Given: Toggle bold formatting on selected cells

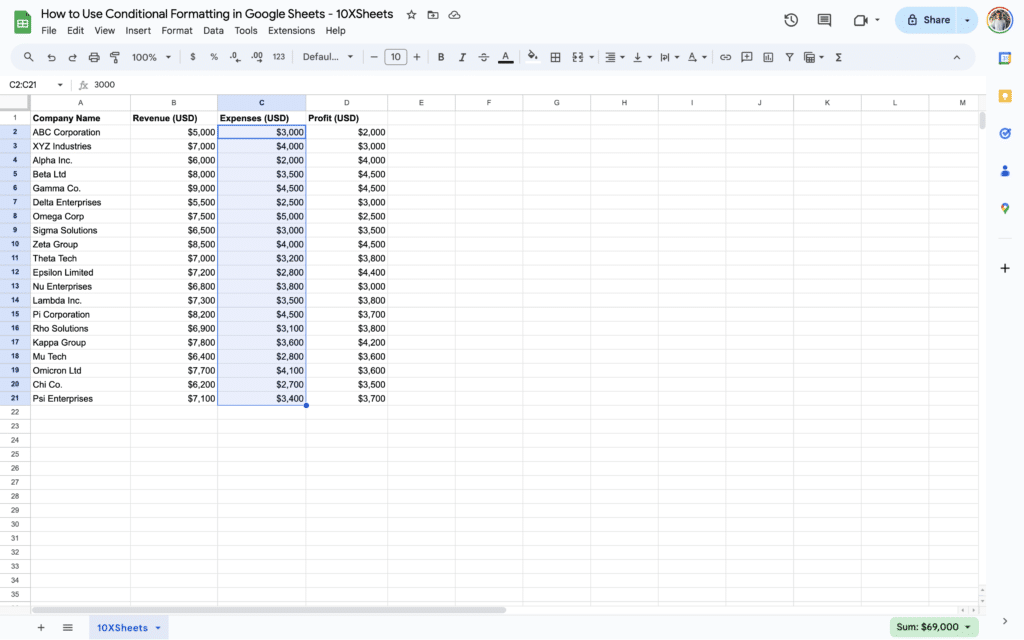Looking at the screenshot, I should (440, 57).
